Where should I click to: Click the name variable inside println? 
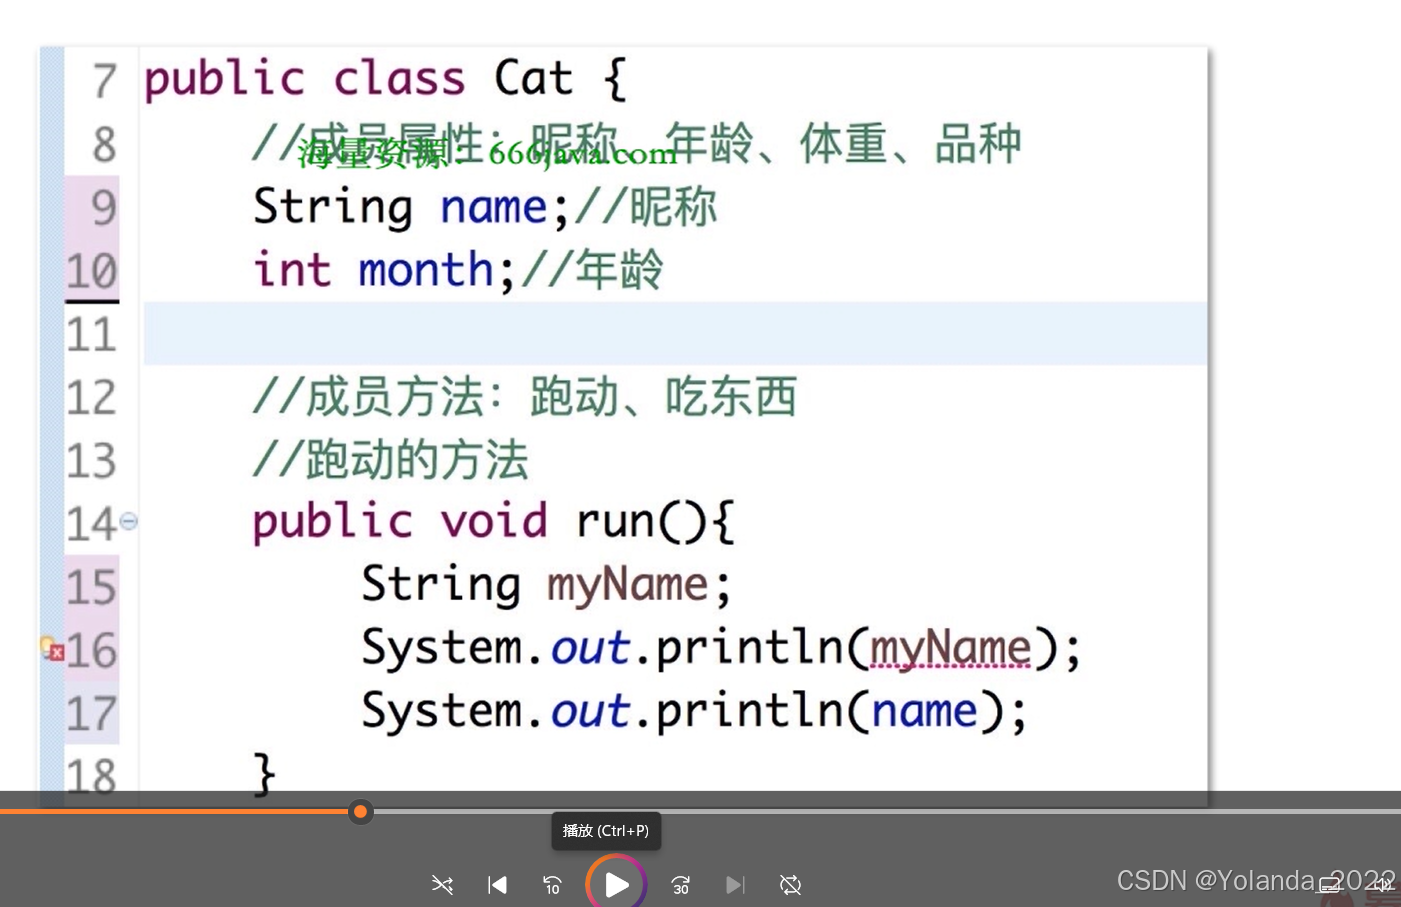(x=924, y=711)
